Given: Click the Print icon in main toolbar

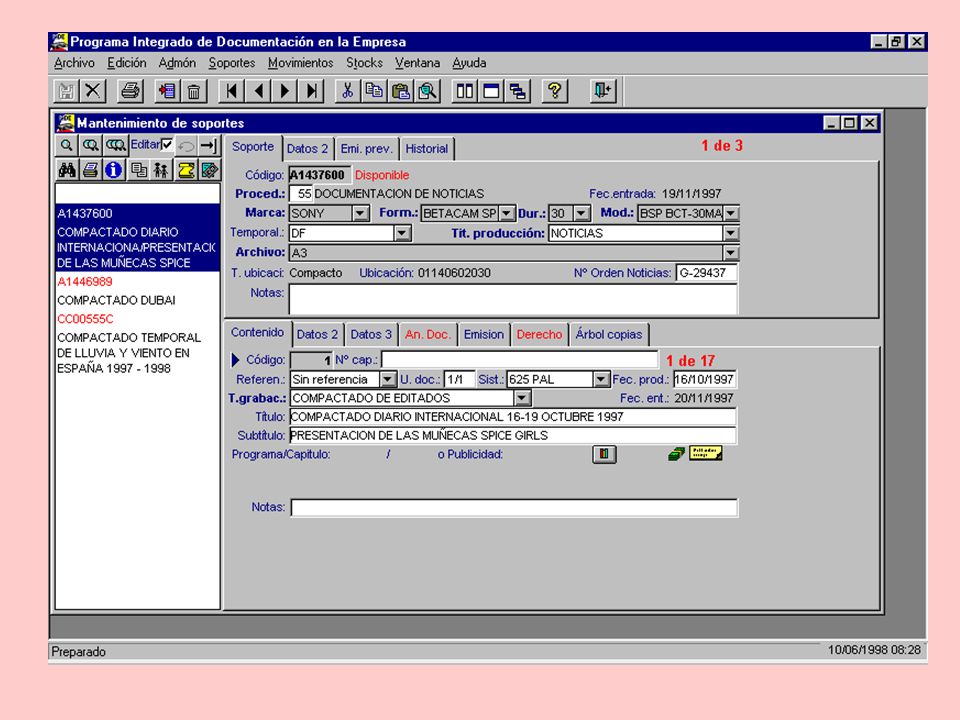Looking at the screenshot, I should [130, 91].
